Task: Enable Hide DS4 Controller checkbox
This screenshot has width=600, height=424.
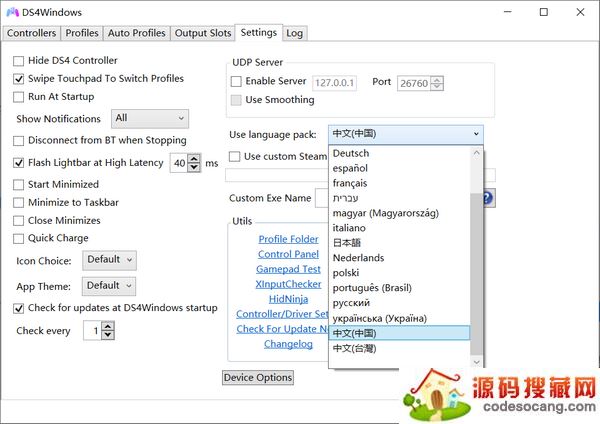Action: coord(19,61)
